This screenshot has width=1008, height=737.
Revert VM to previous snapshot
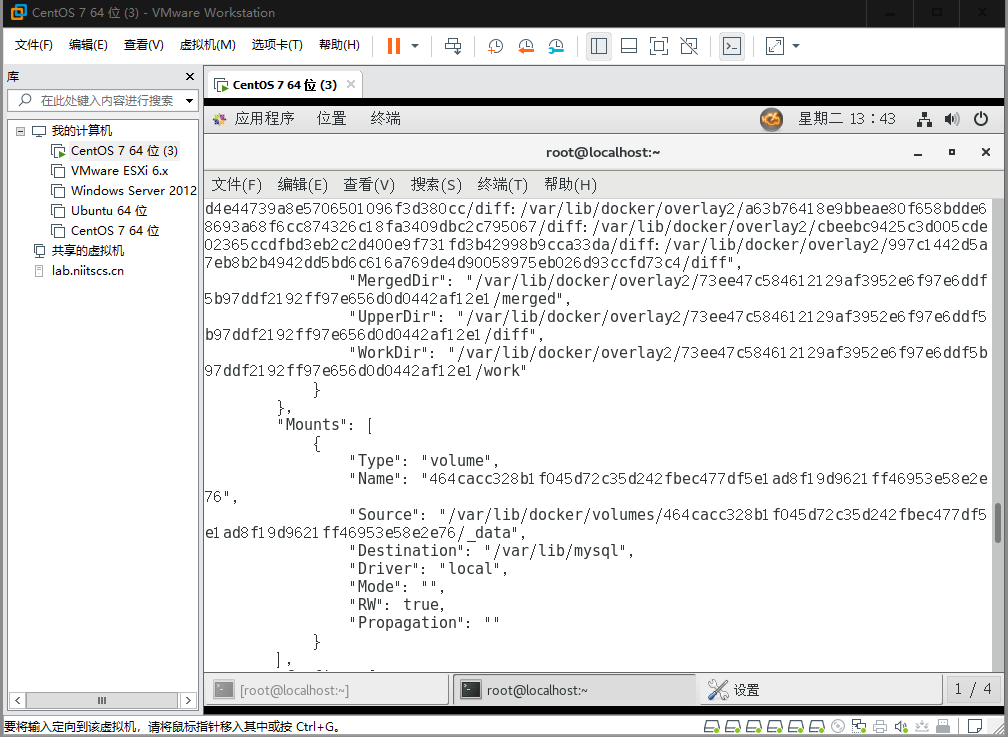[x=526, y=46]
